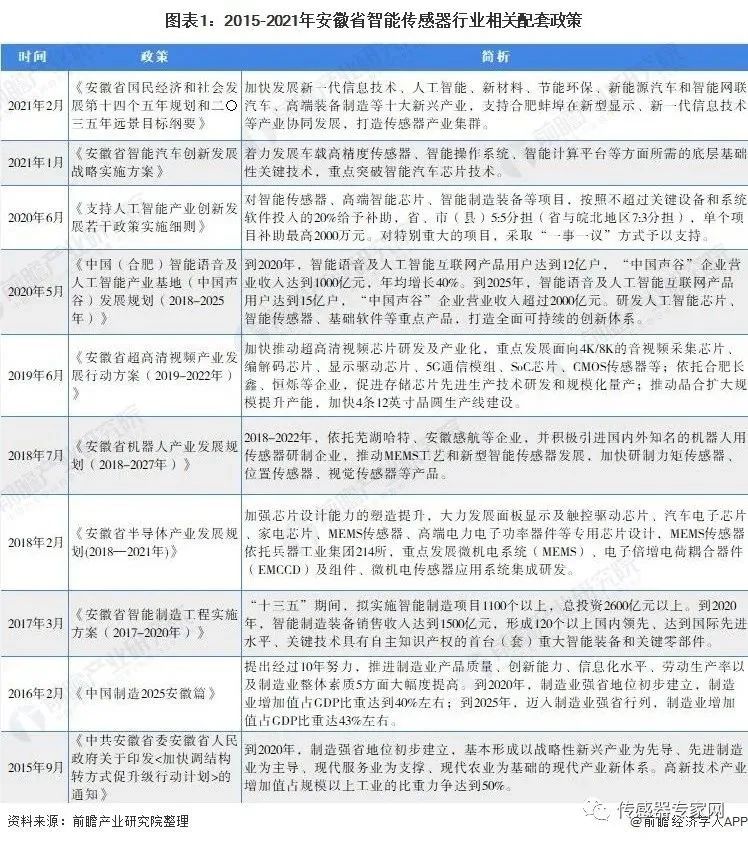Click analysis text '加快发展新一代信息技术'

pos(495,105)
